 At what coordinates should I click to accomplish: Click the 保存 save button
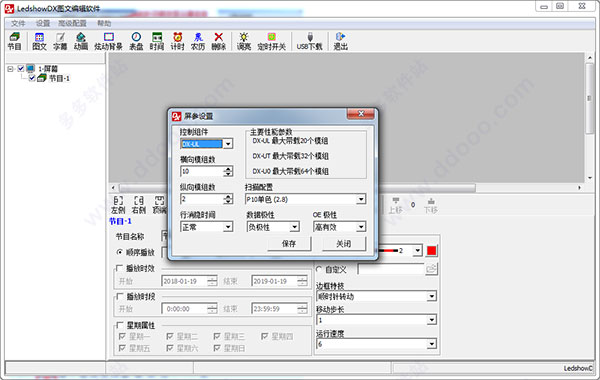point(289,244)
